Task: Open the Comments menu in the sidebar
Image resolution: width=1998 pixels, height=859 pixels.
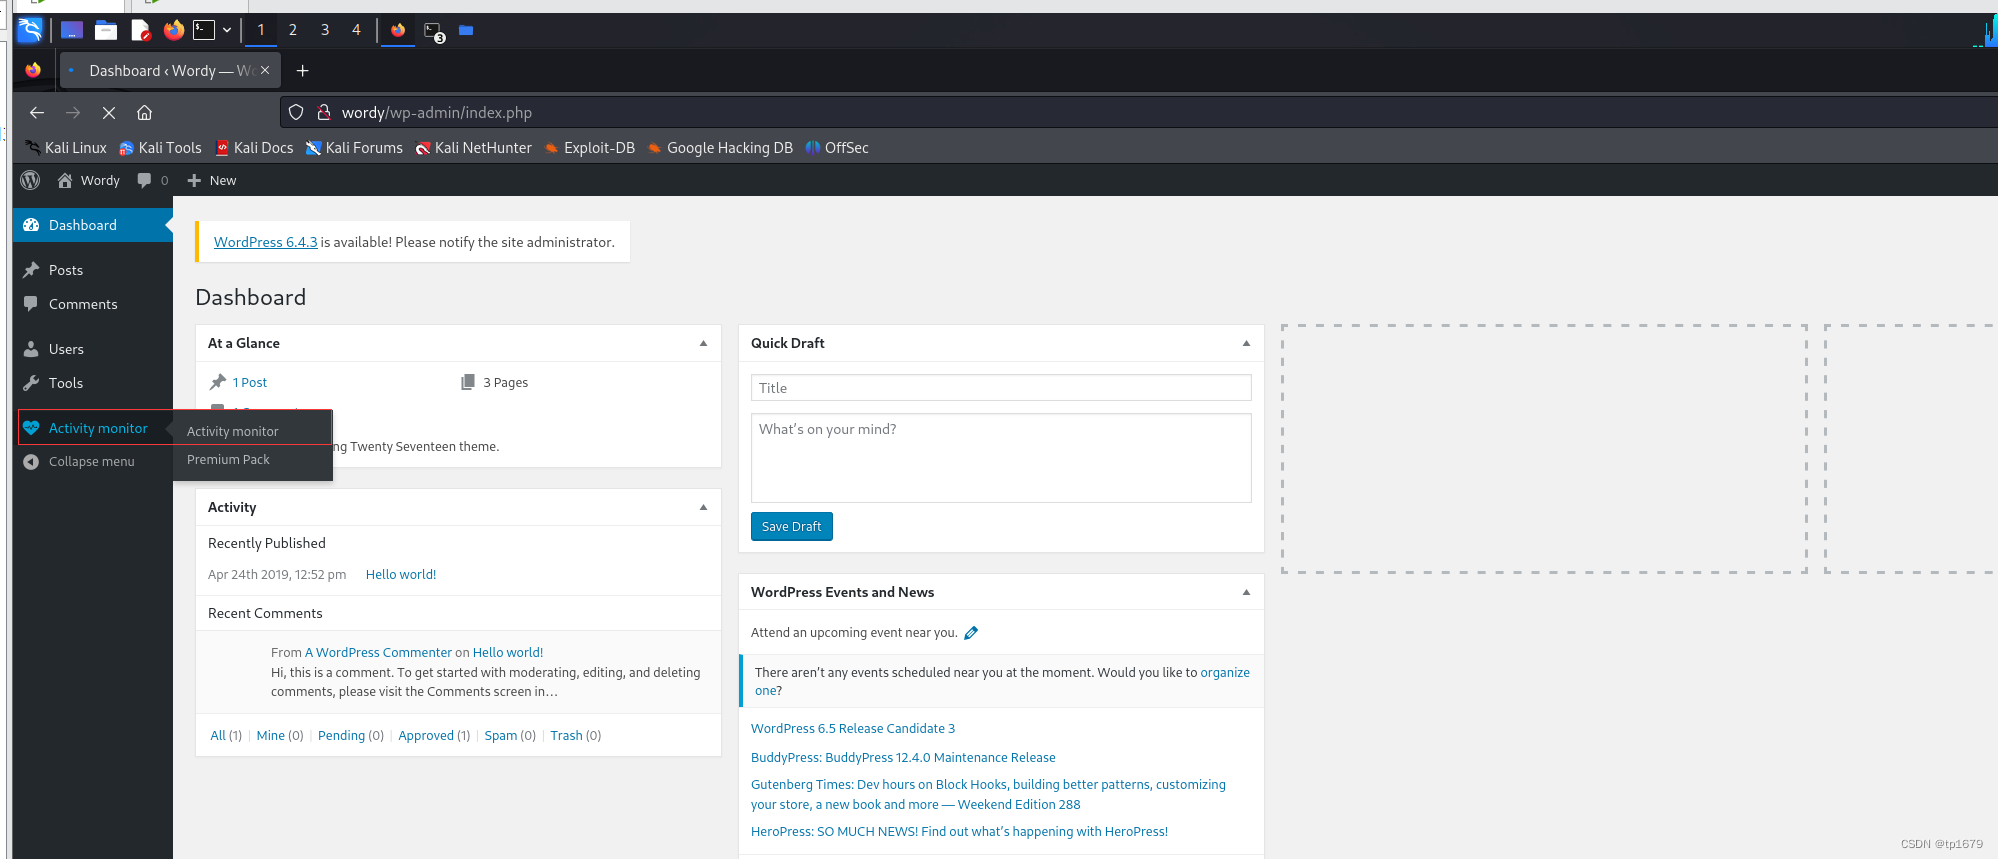Action: [x=93, y=304]
